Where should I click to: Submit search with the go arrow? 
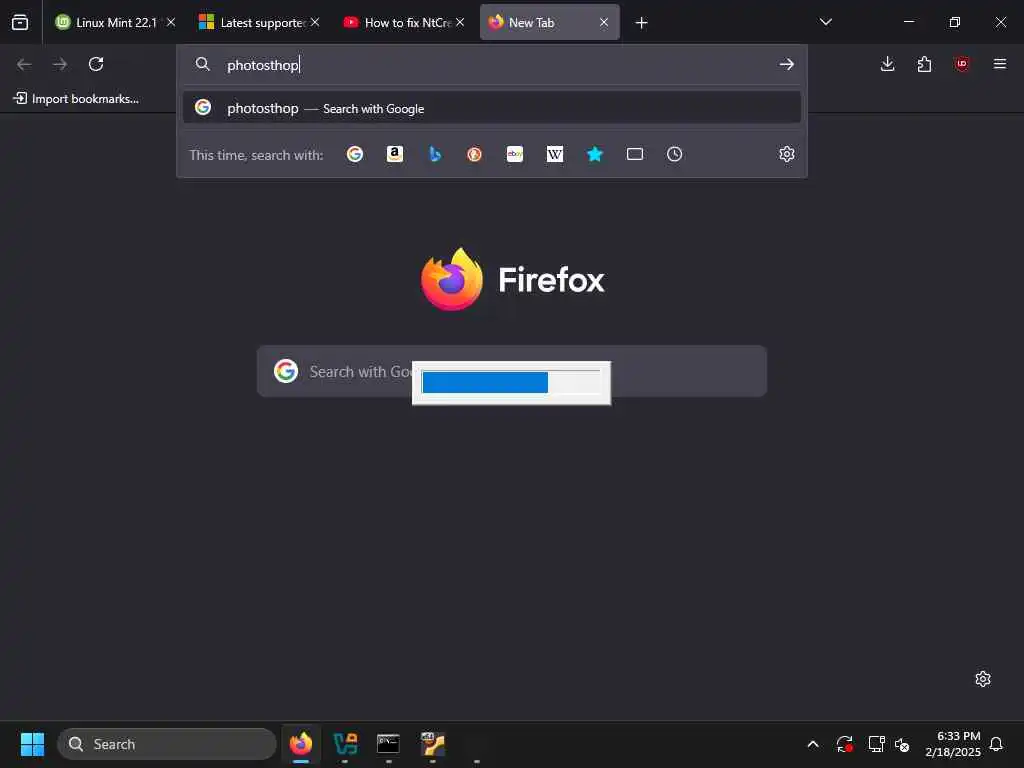click(x=786, y=64)
